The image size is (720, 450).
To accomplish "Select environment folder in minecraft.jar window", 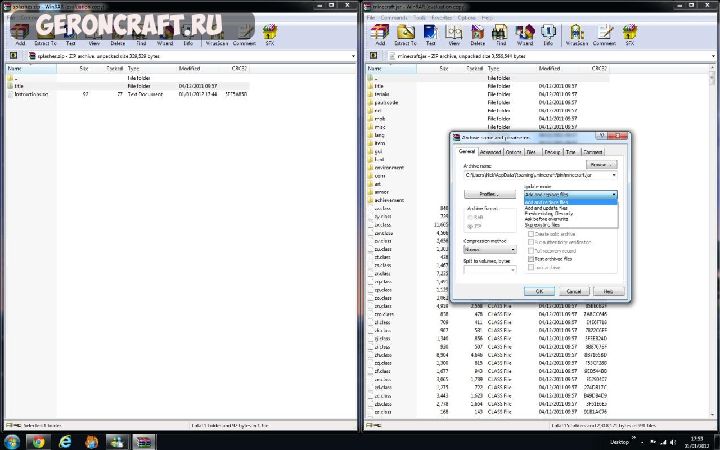I will point(389,168).
